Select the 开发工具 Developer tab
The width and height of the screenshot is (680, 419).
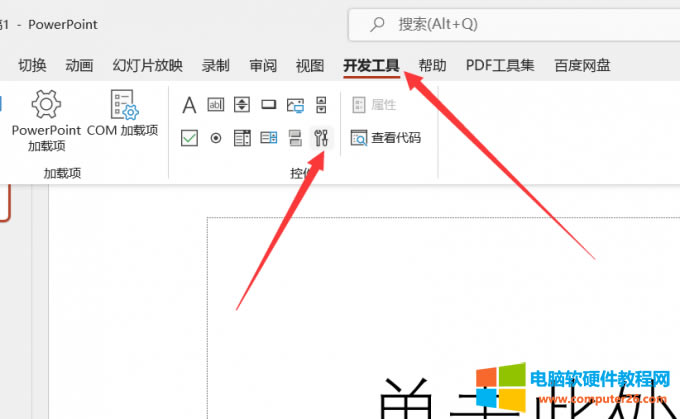371,65
